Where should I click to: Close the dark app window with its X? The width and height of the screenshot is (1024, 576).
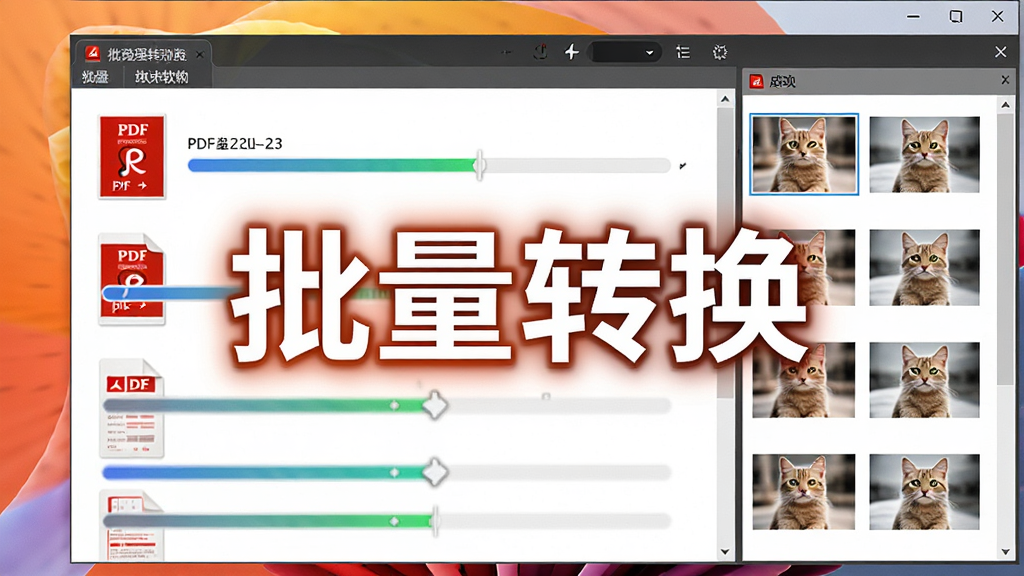pos(1000,52)
